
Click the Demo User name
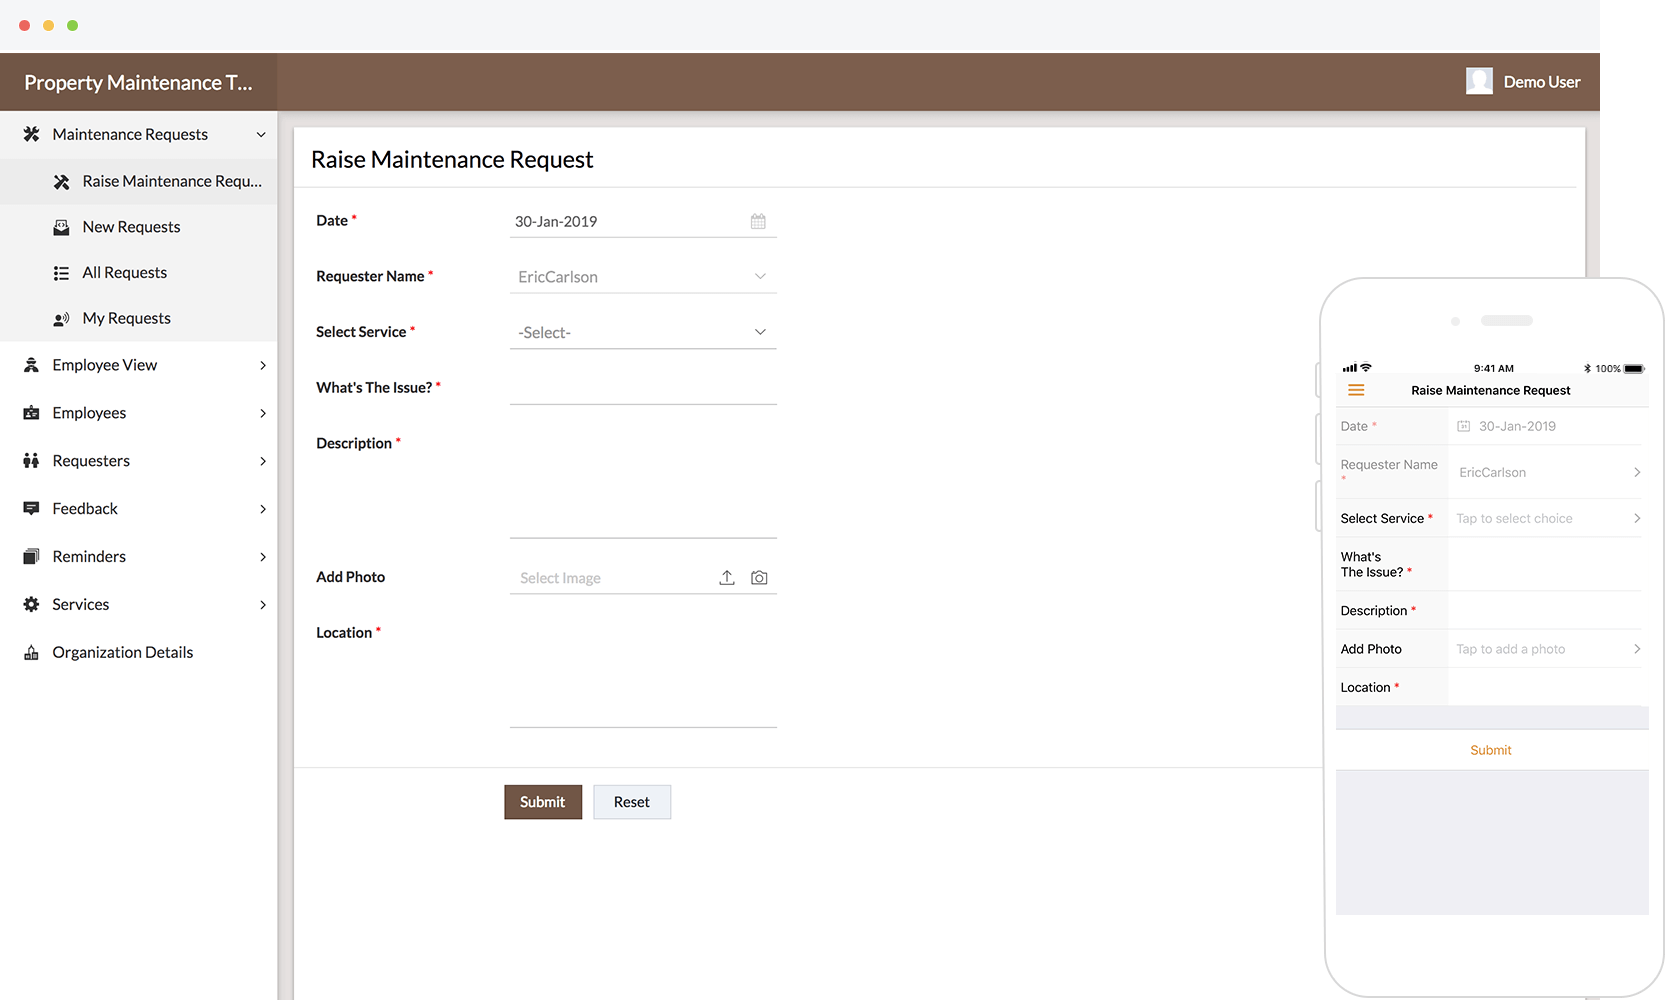1542,82
